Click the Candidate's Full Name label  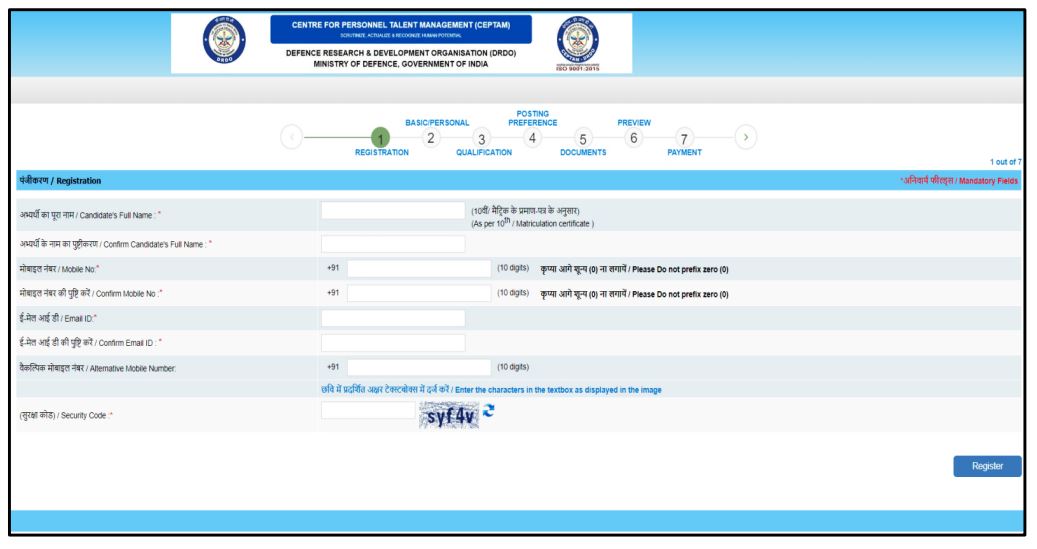click(90, 215)
